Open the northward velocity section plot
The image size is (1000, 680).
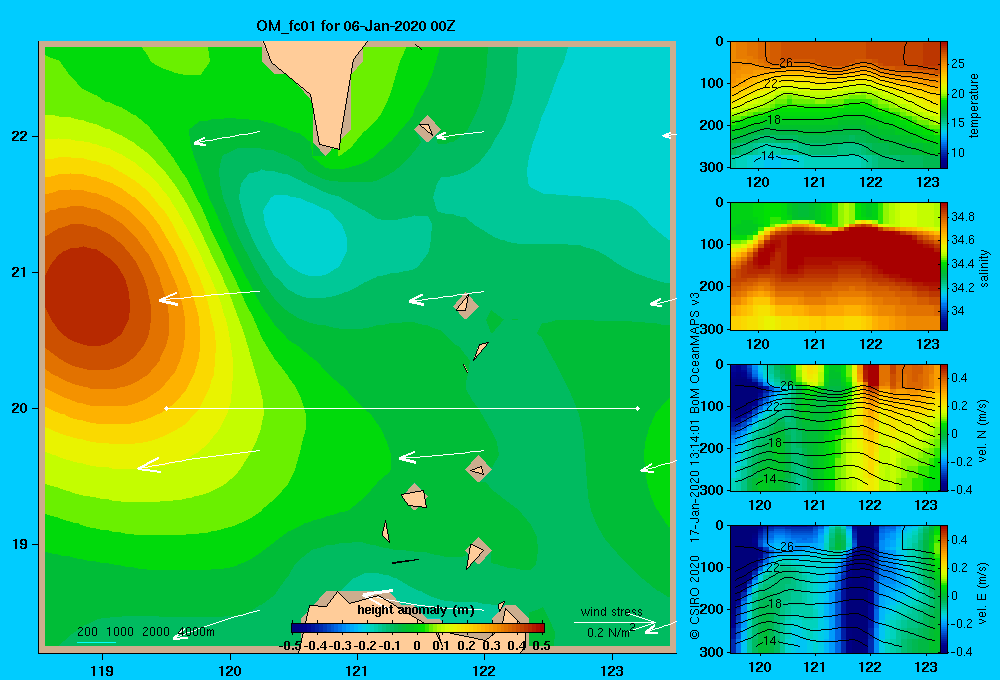tap(835, 427)
